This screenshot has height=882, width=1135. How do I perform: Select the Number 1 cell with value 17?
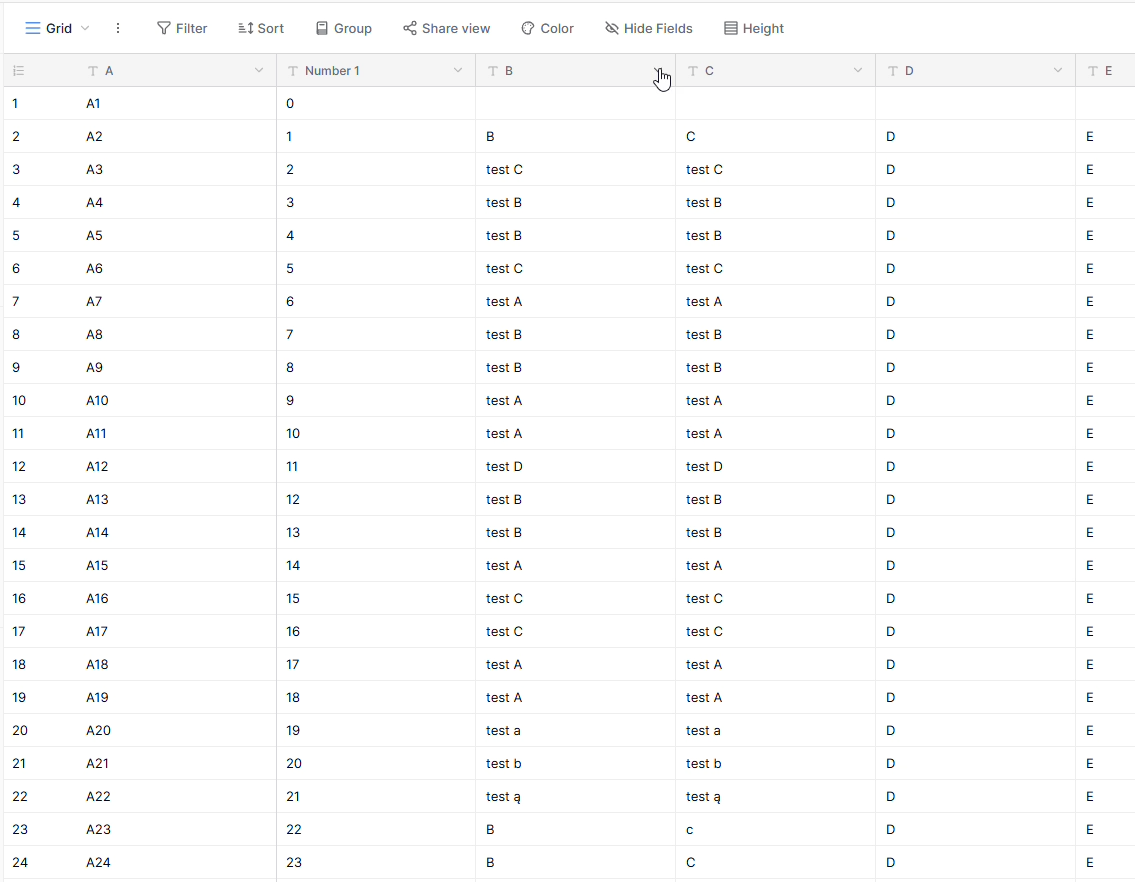pos(376,665)
